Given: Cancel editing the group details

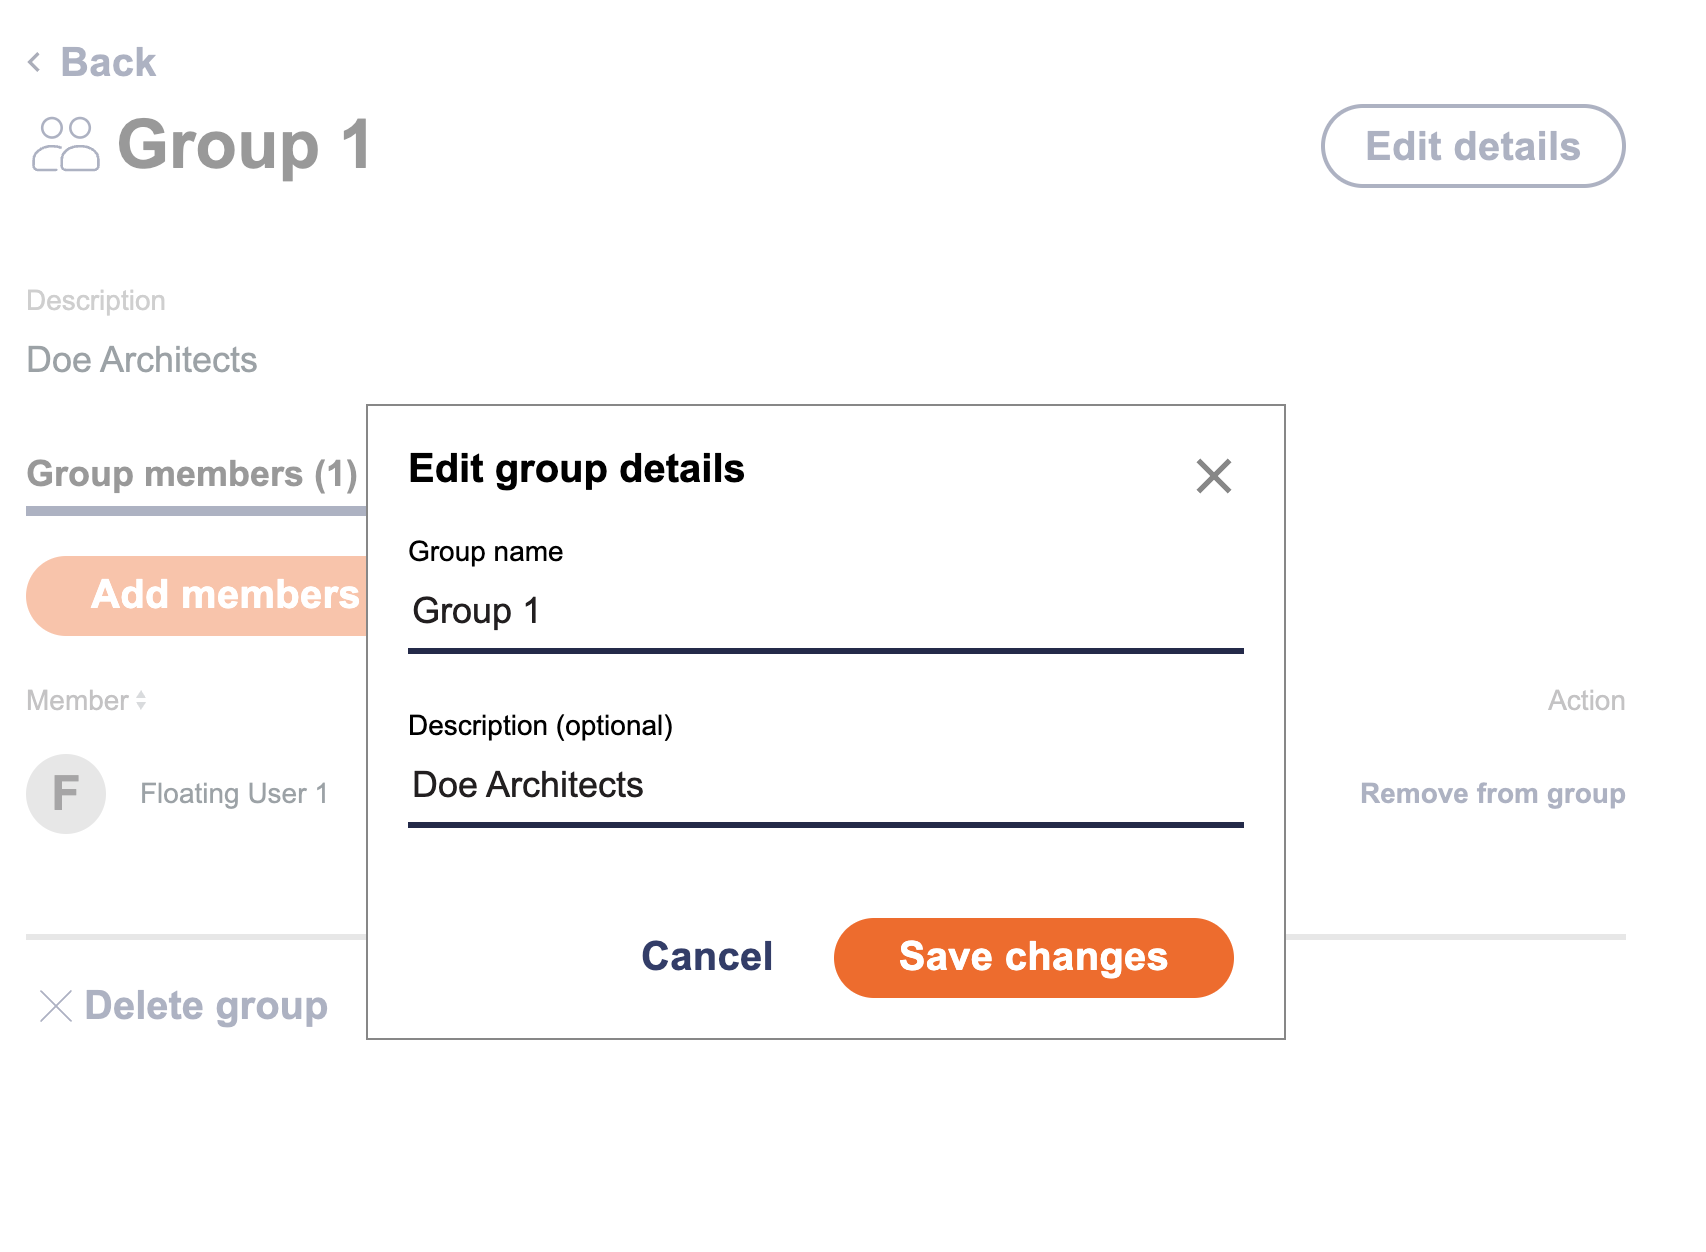Looking at the screenshot, I should click(706, 957).
